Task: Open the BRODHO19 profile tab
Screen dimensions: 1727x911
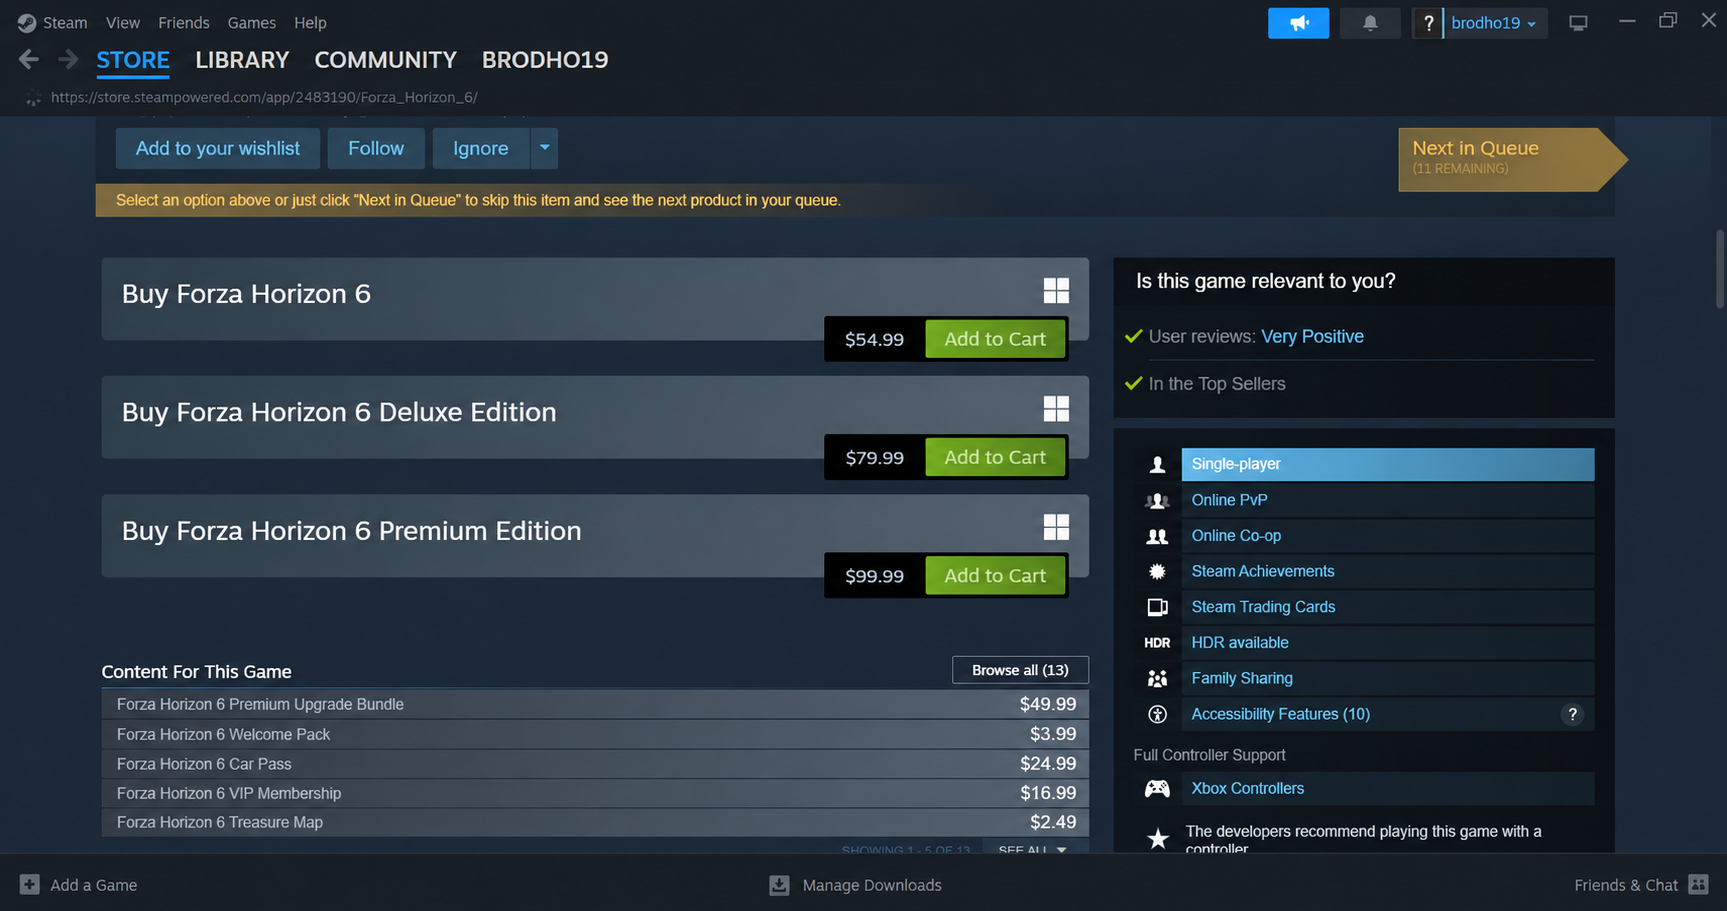Action: click(x=545, y=60)
